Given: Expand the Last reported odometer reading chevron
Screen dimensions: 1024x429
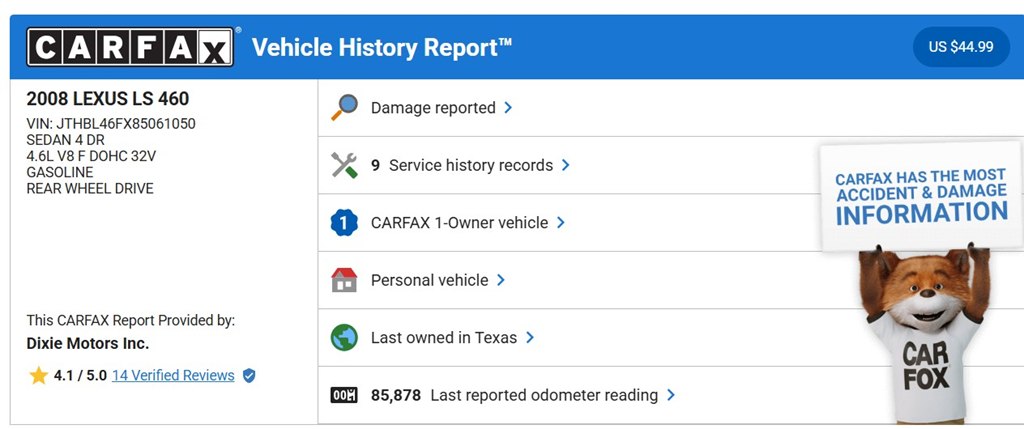Looking at the screenshot, I should pyautogui.click(x=671, y=395).
